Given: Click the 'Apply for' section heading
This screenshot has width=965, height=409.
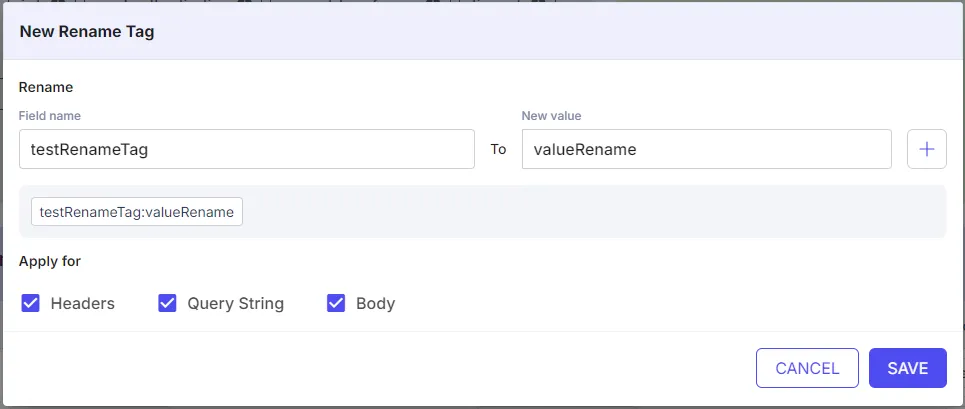Looking at the screenshot, I should [50, 261].
